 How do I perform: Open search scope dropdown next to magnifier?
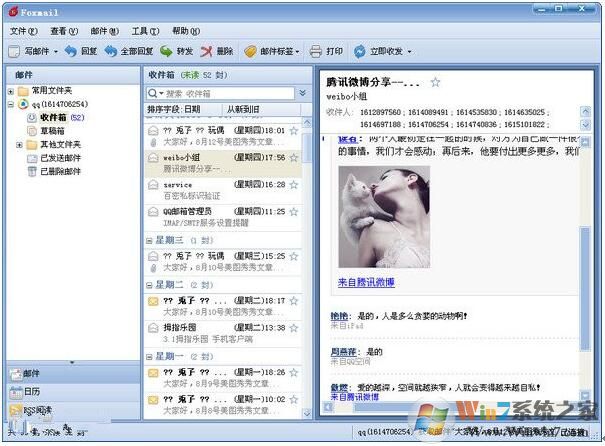(161, 93)
